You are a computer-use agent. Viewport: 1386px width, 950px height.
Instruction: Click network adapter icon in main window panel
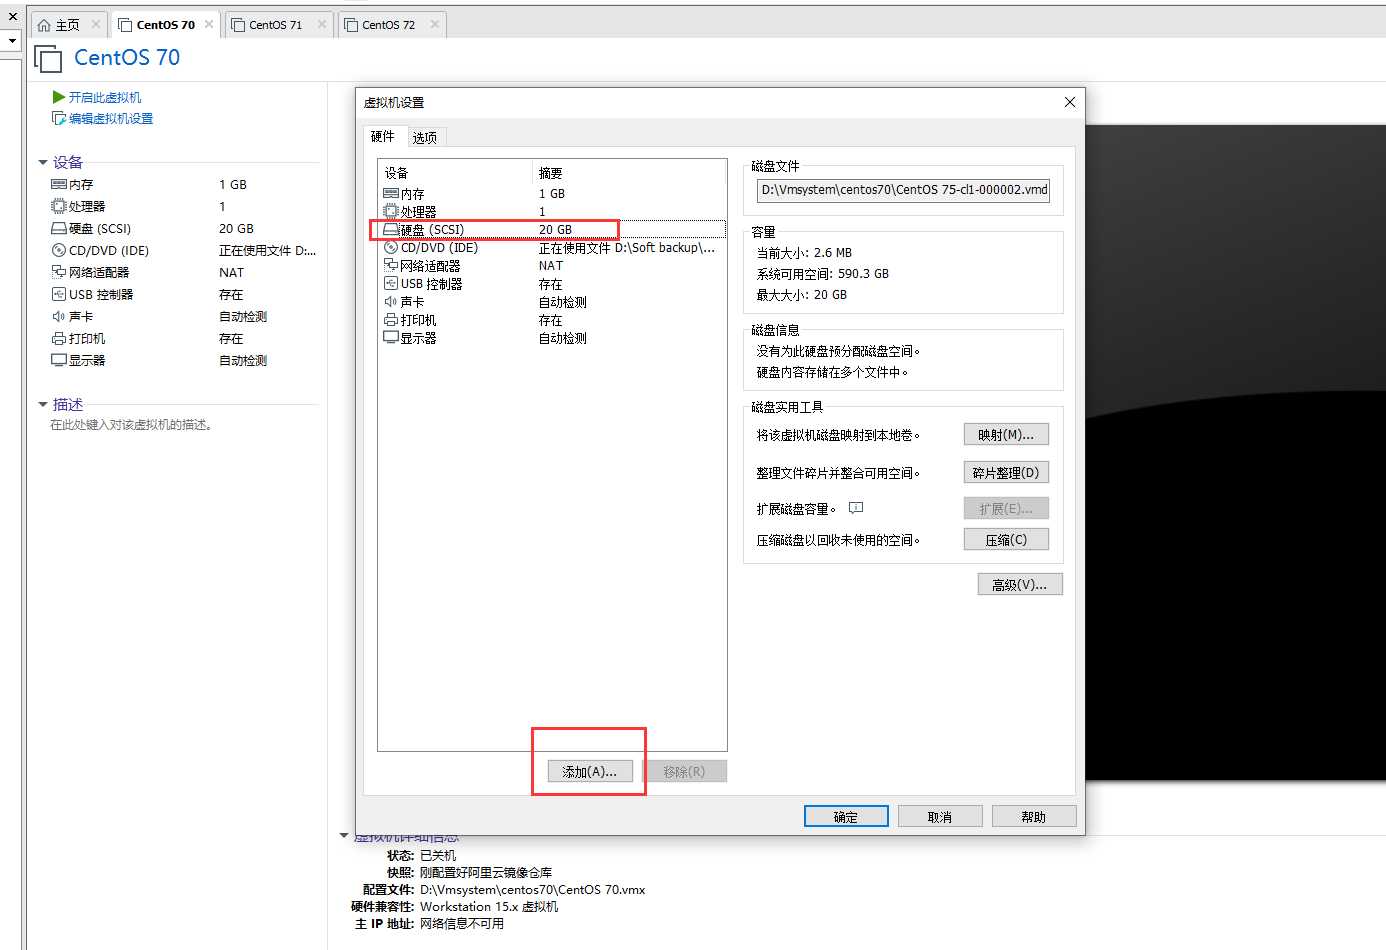pos(59,272)
